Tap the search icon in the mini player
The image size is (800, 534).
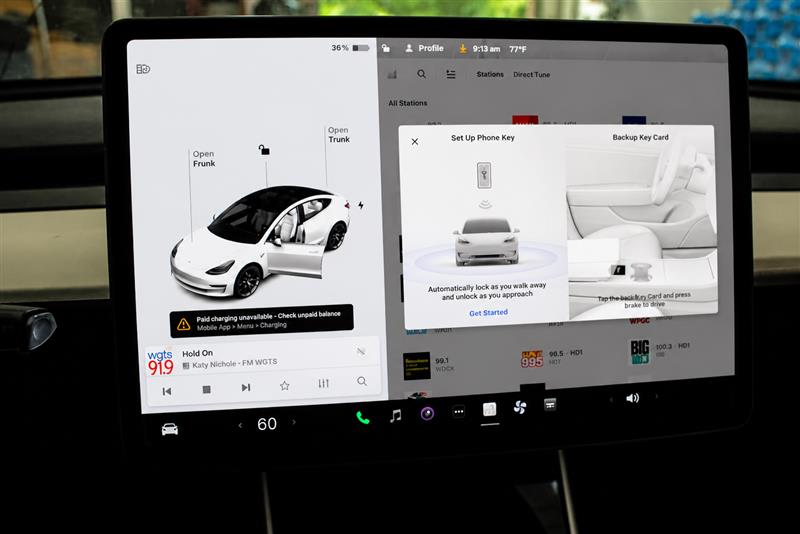[x=362, y=381]
